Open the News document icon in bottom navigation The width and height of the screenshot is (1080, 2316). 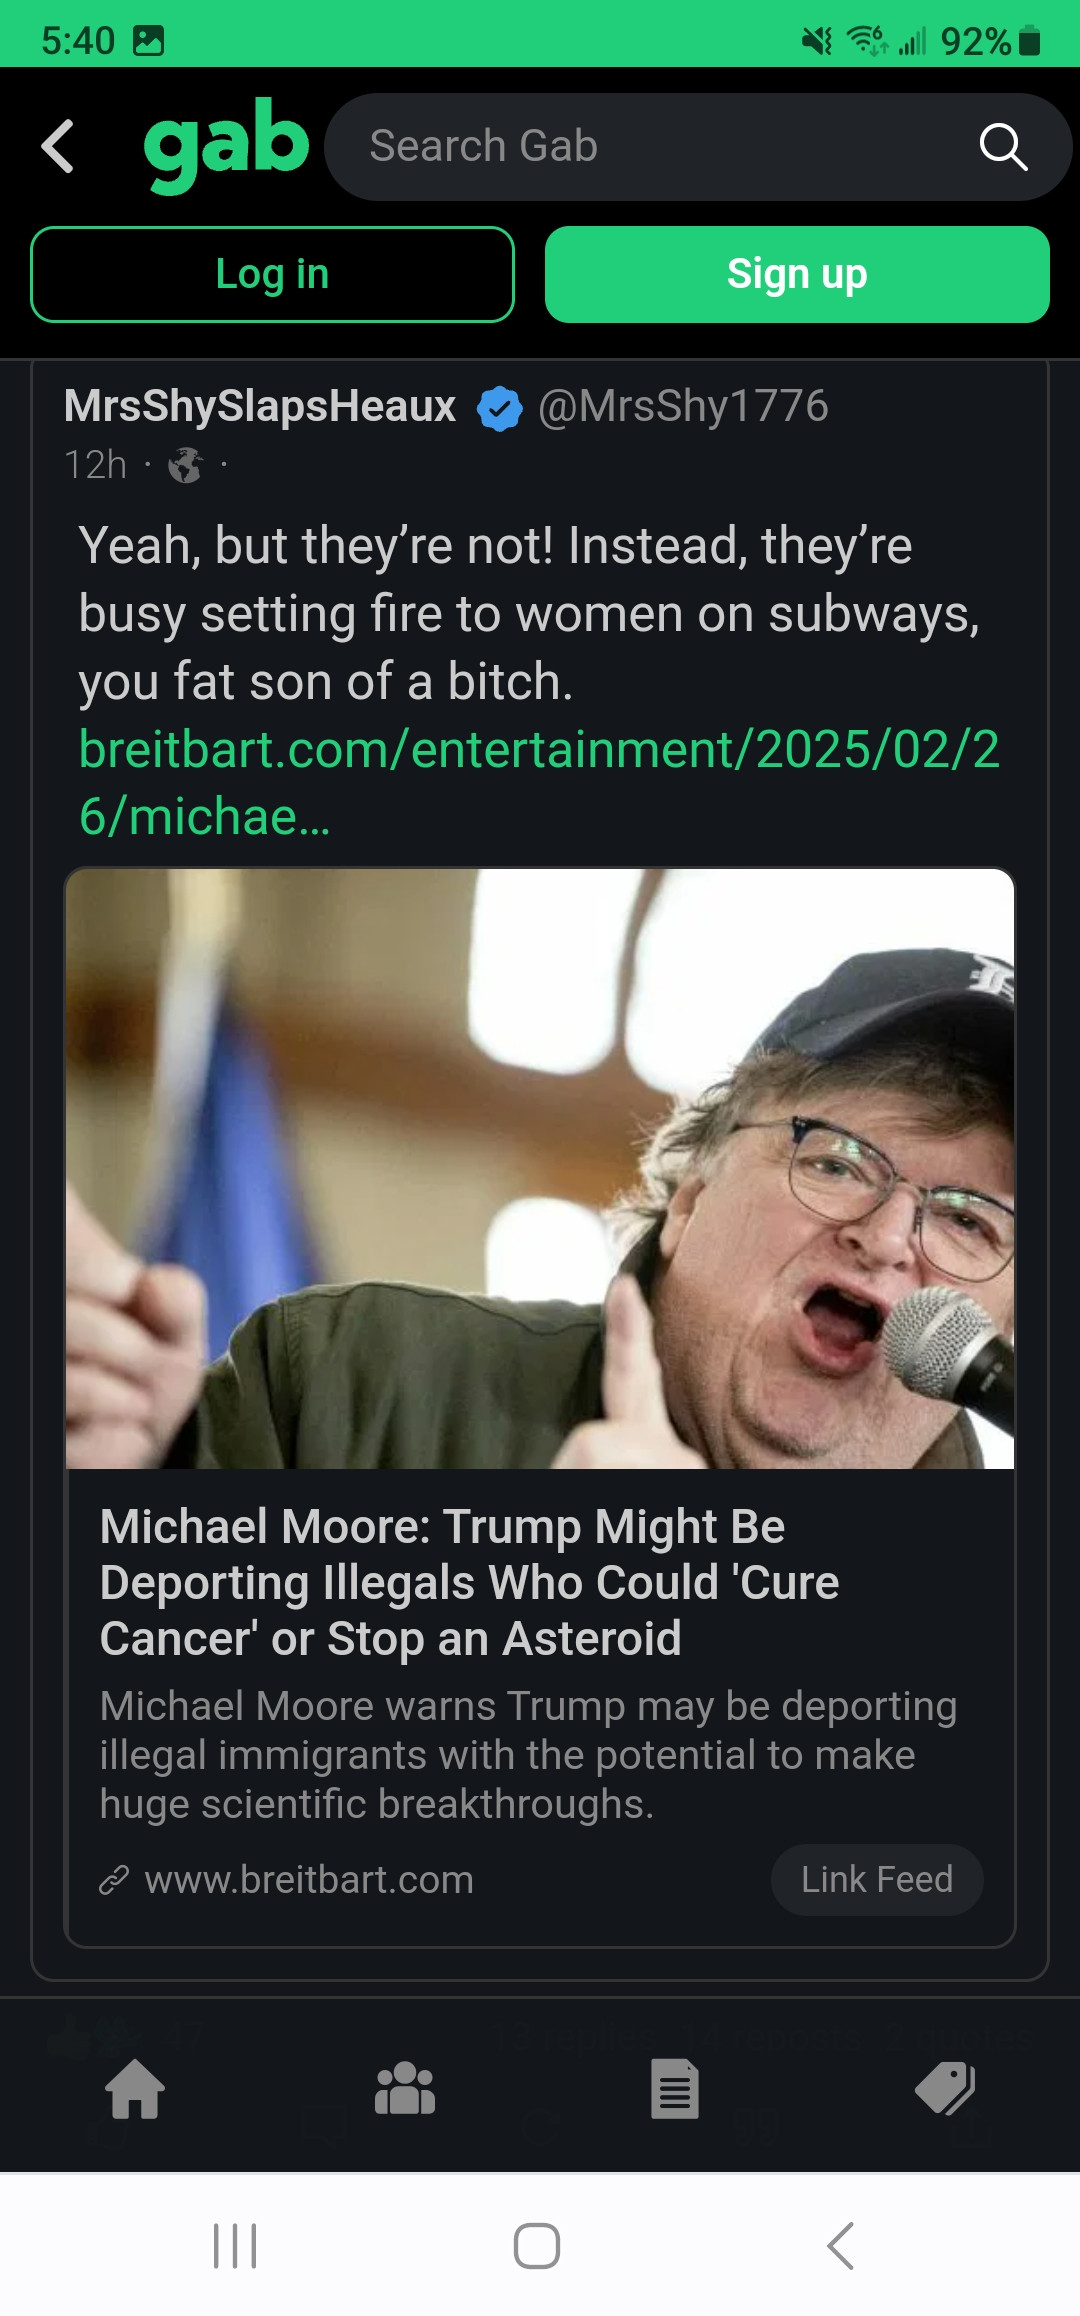[x=675, y=2089]
